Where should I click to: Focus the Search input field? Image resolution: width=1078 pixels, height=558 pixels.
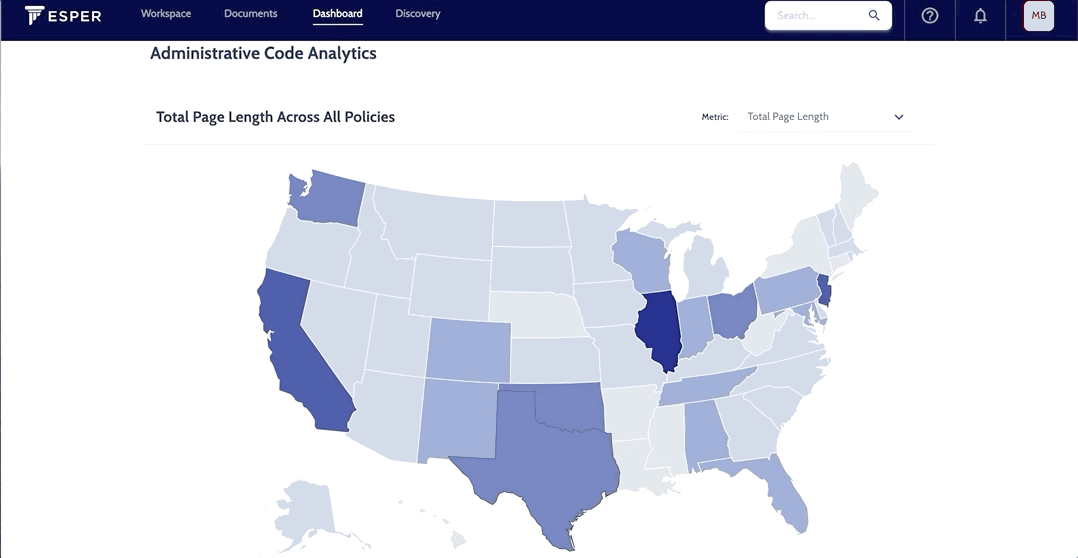[820, 15]
